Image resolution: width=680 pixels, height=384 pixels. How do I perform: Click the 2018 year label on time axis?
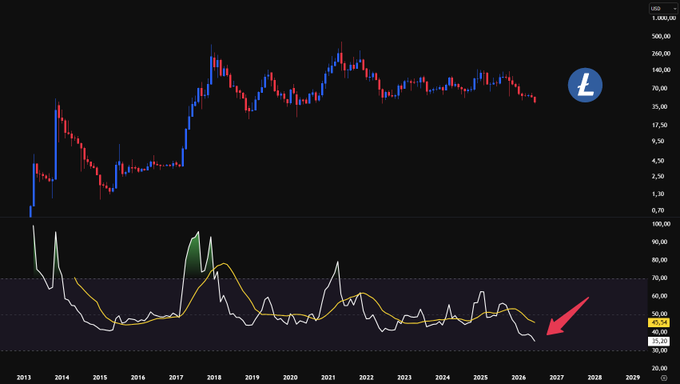pyautogui.click(x=214, y=377)
